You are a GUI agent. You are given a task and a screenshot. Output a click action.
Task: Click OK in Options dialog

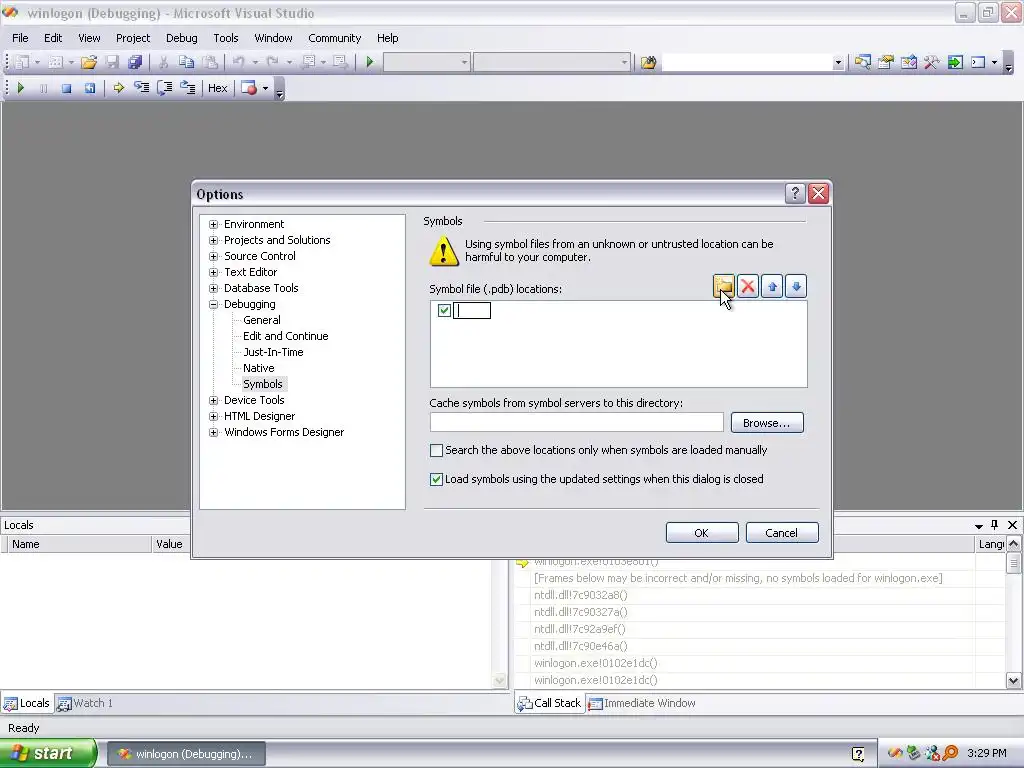tap(702, 533)
